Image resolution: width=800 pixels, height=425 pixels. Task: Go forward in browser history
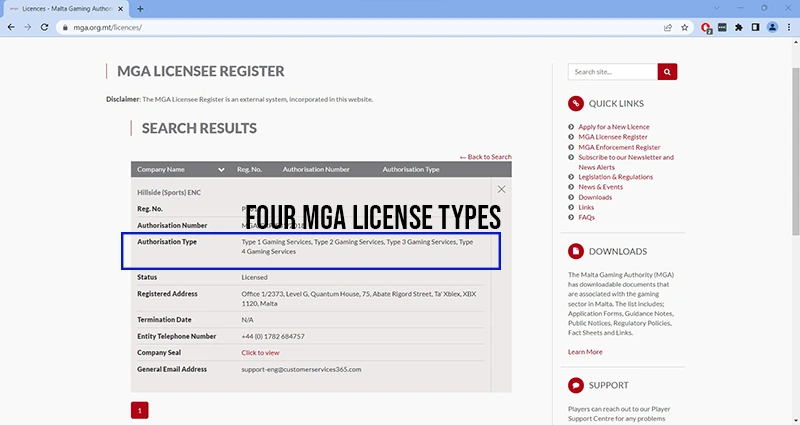(x=28, y=27)
